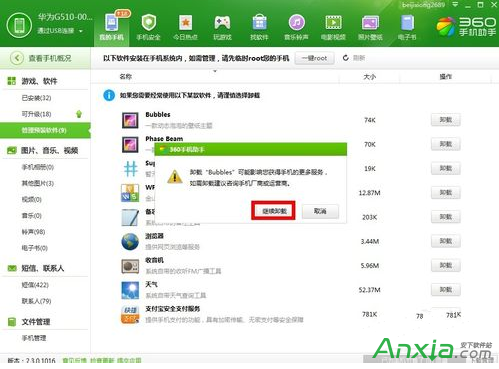
Task: Click the notepad app icon
Action: 130,217
